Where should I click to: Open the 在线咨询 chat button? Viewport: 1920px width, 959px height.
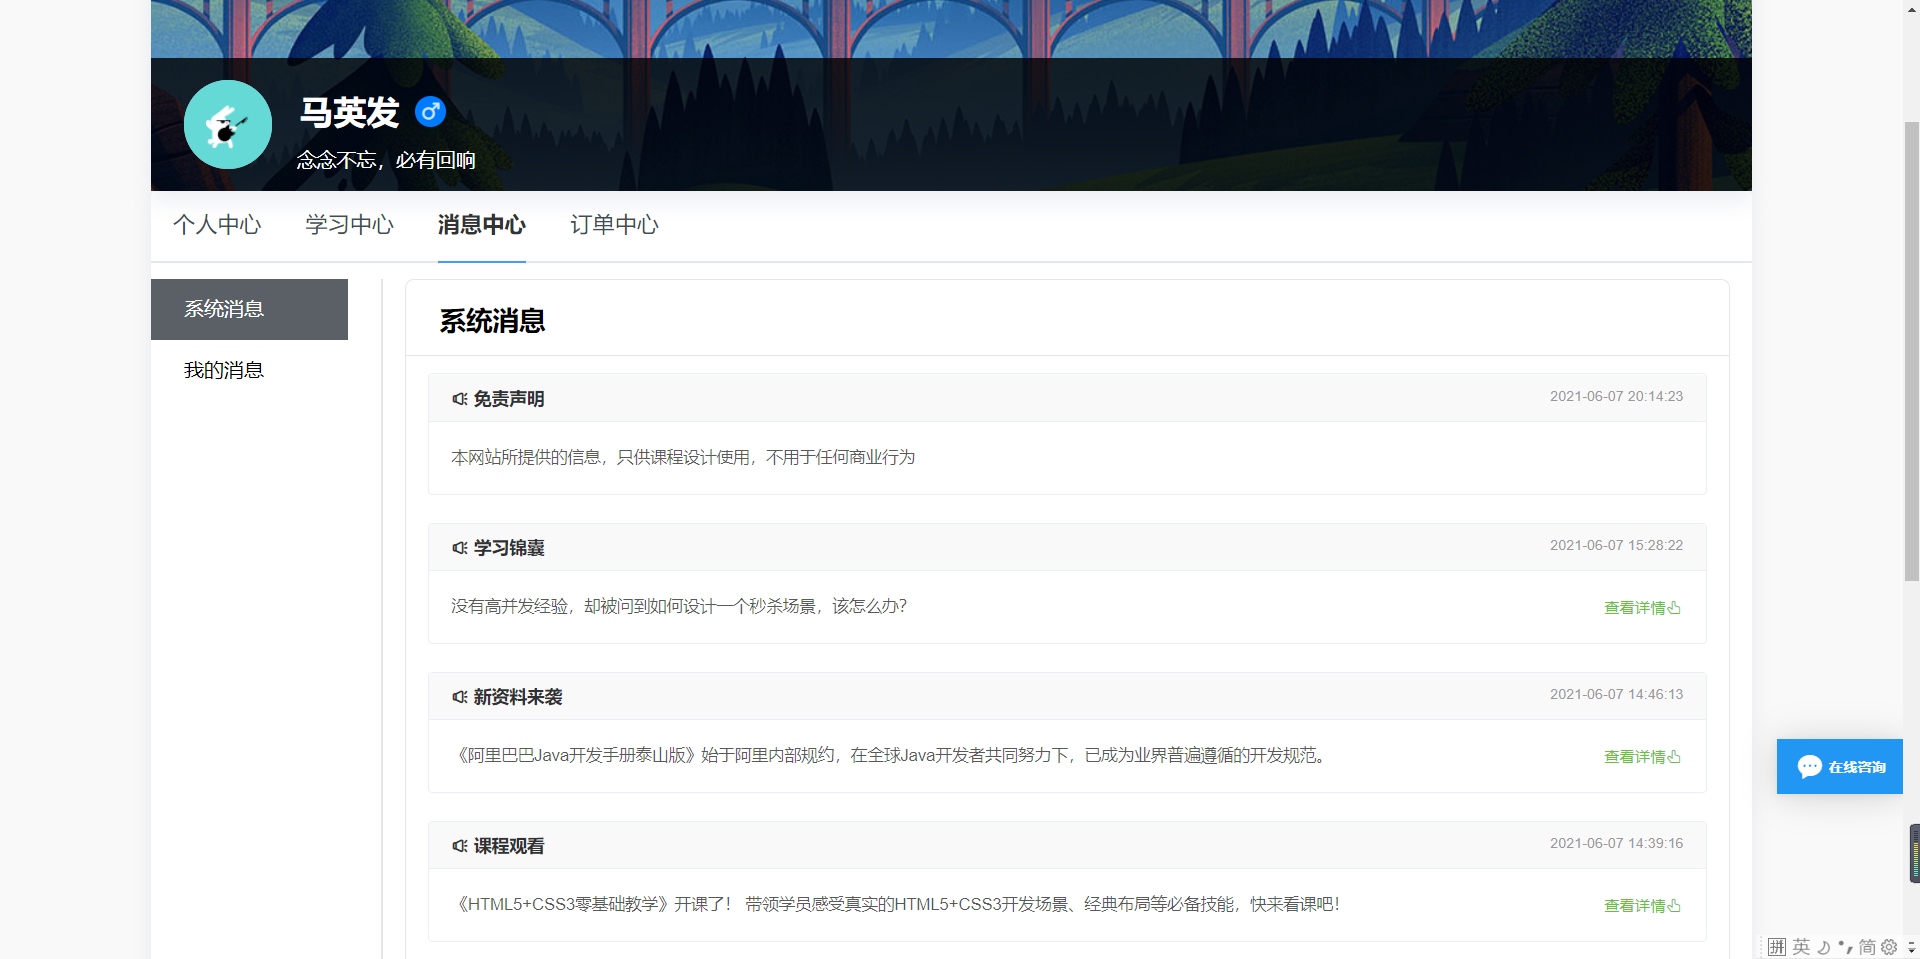coord(1839,767)
